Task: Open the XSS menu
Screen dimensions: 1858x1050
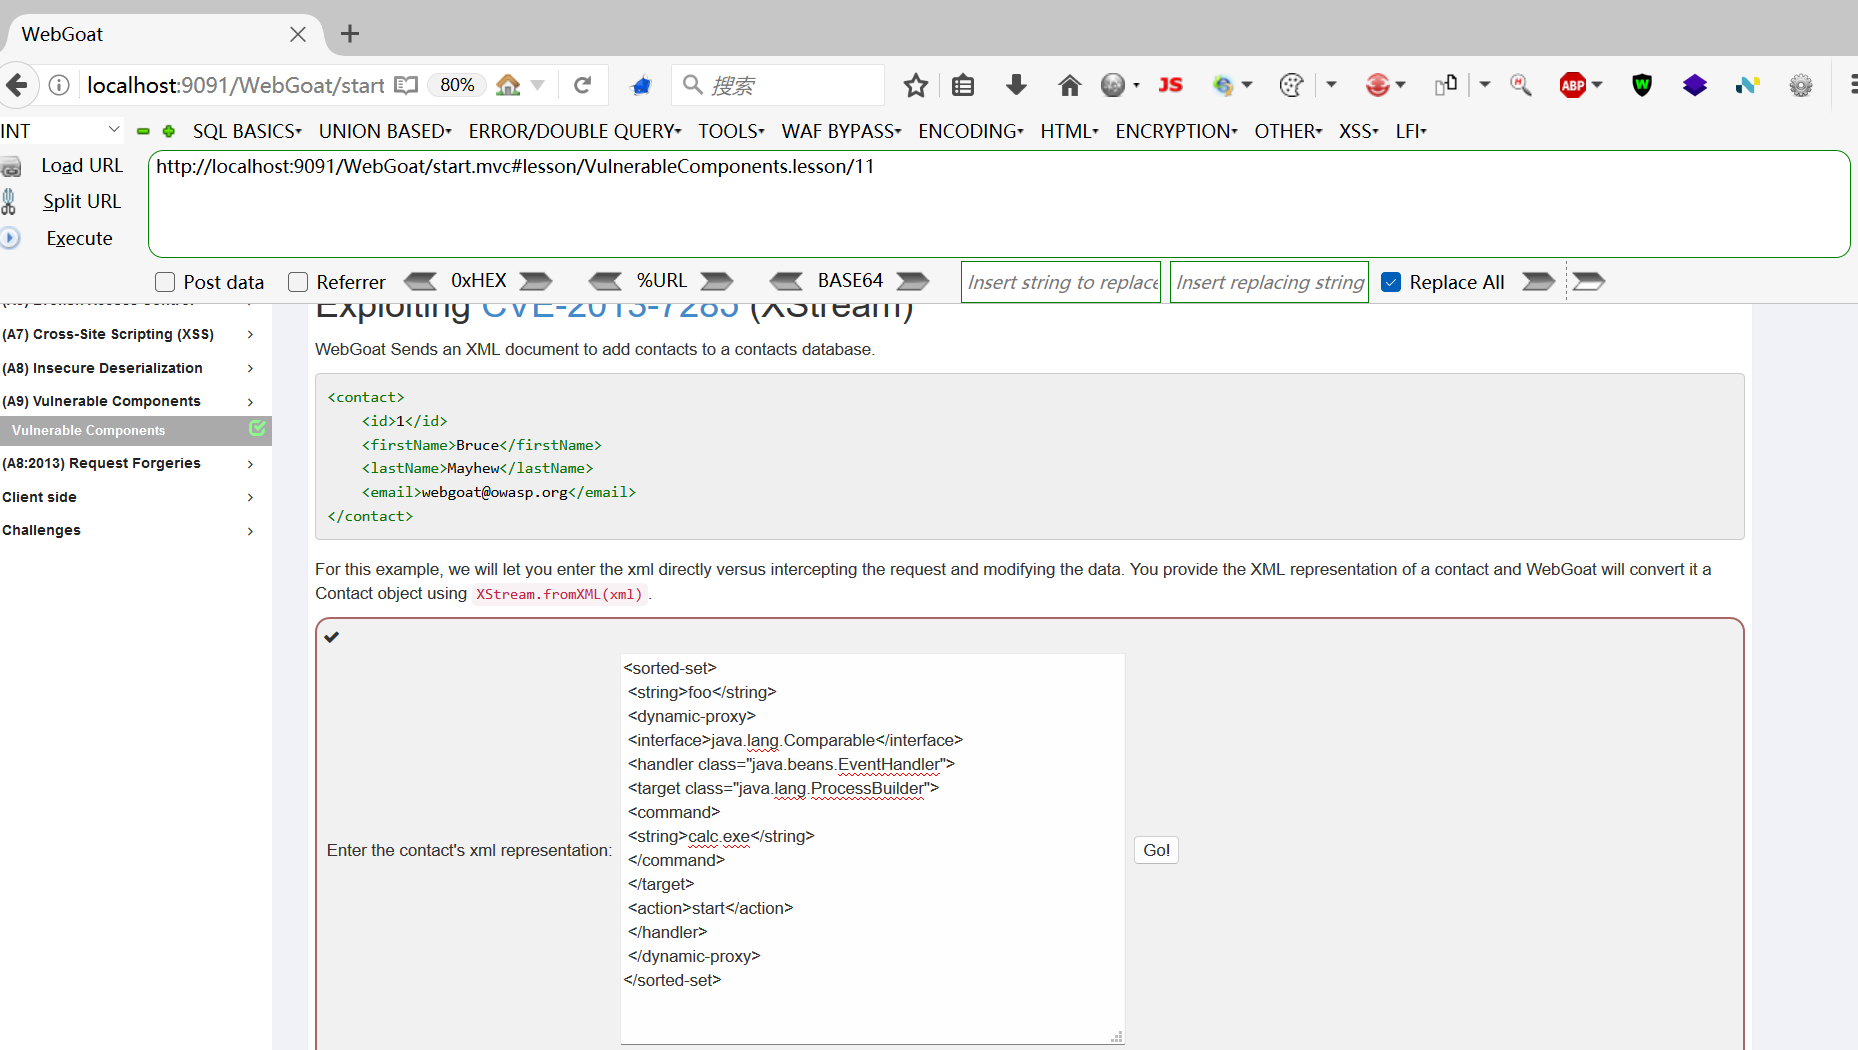Action: 1358,131
